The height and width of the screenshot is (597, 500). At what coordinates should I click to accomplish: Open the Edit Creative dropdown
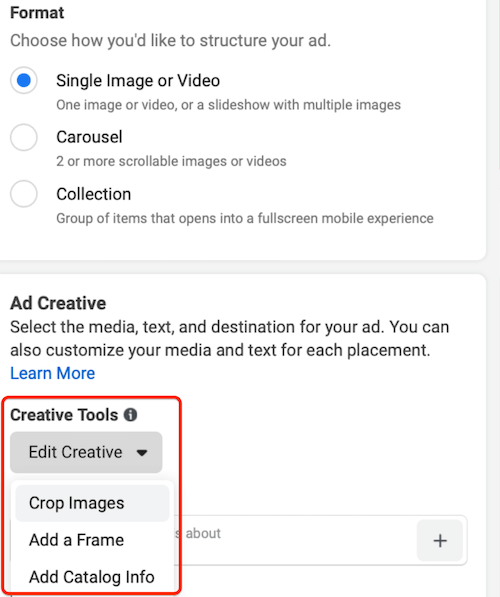pyautogui.click(x=86, y=452)
